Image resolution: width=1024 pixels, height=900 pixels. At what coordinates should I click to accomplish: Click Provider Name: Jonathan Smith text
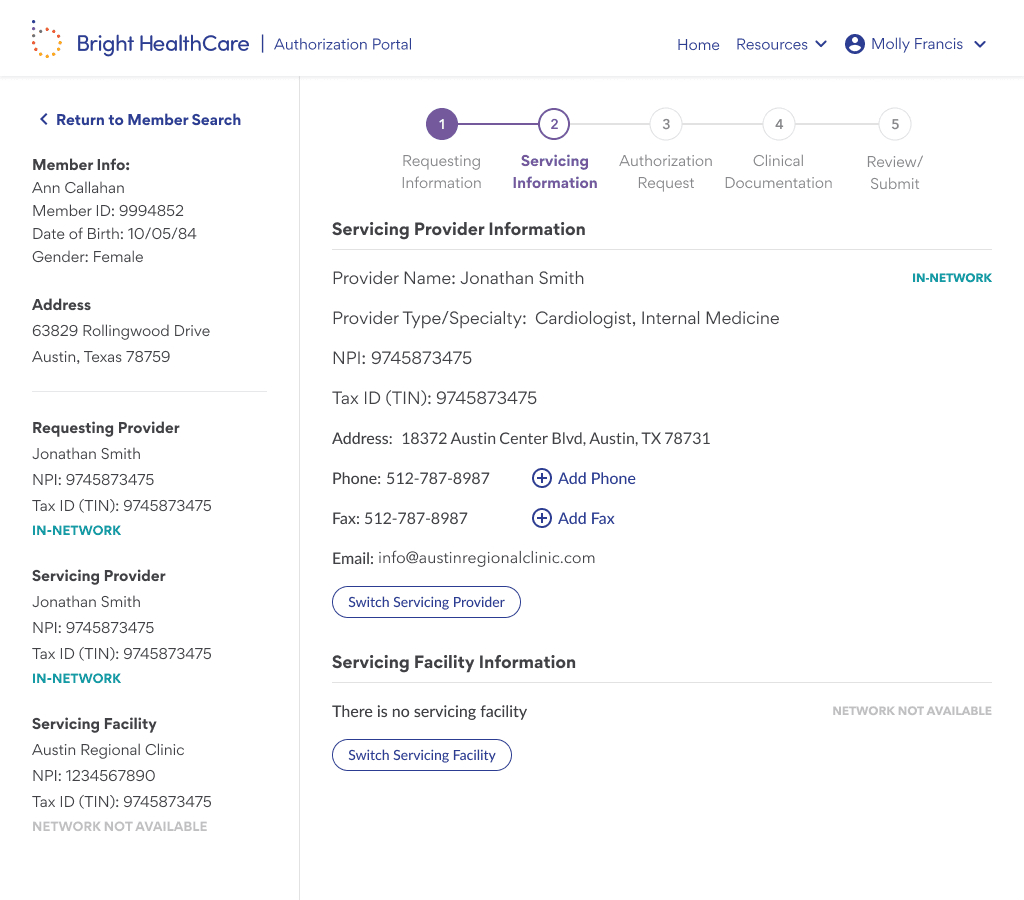pos(458,278)
